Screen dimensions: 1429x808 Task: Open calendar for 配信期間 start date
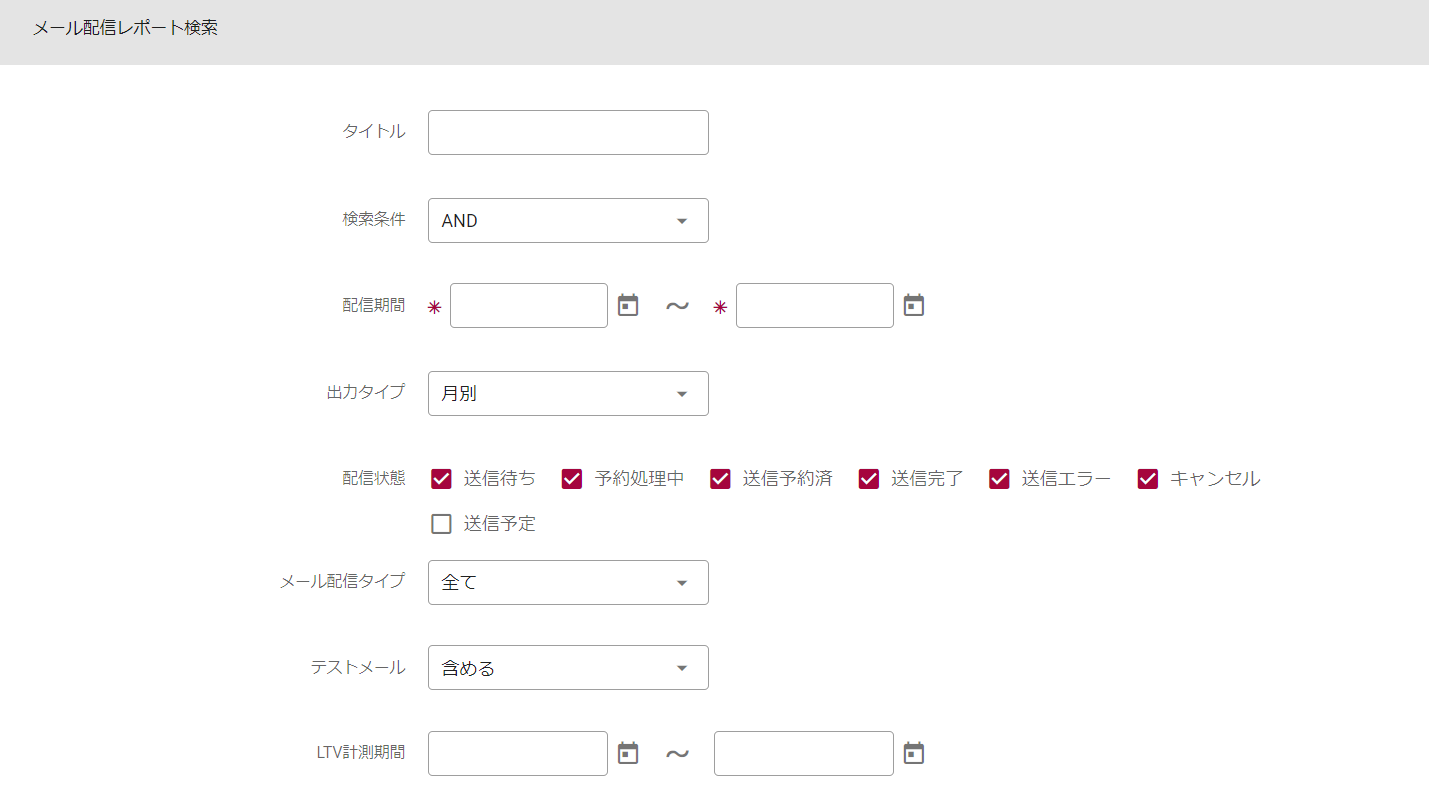click(x=628, y=305)
